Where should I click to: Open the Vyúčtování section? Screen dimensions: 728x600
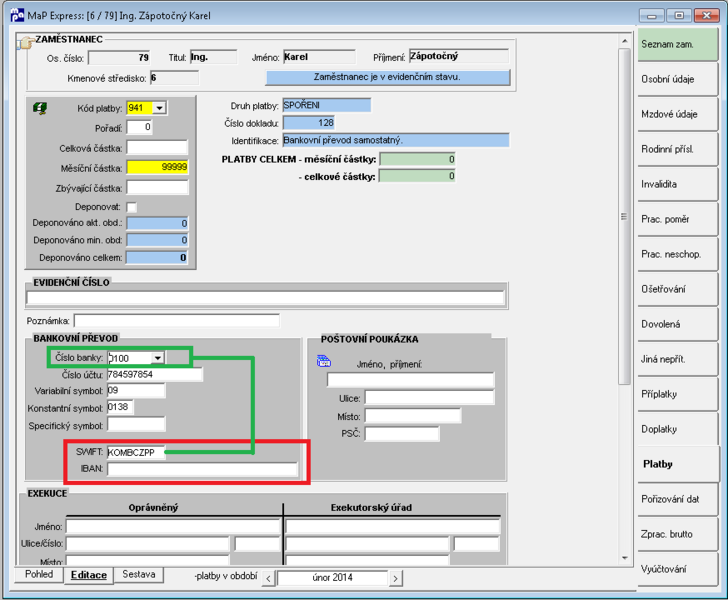tap(677, 569)
